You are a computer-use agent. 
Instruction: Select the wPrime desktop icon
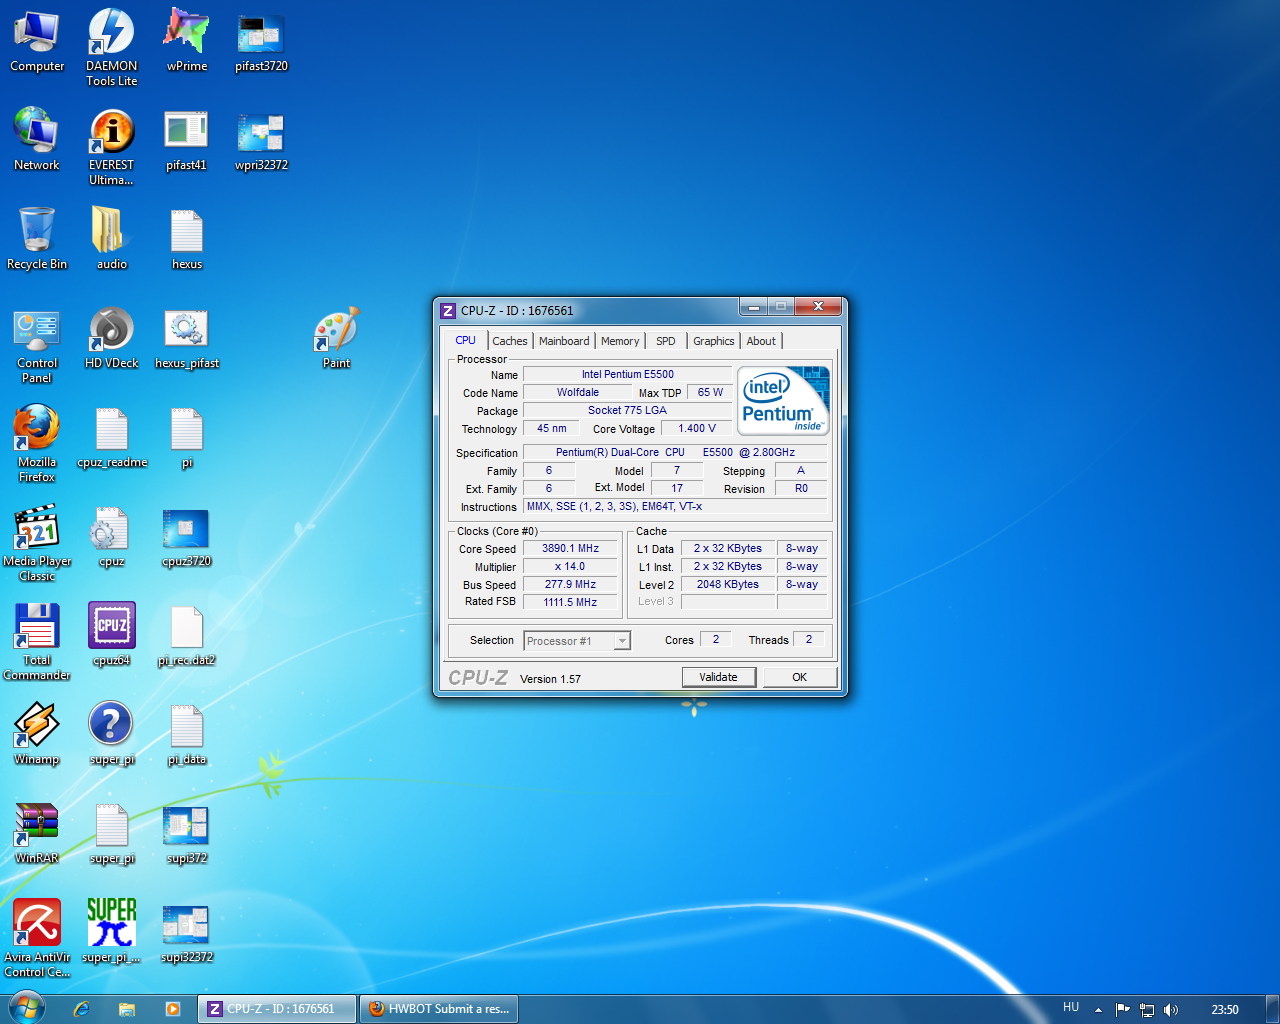tap(187, 42)
